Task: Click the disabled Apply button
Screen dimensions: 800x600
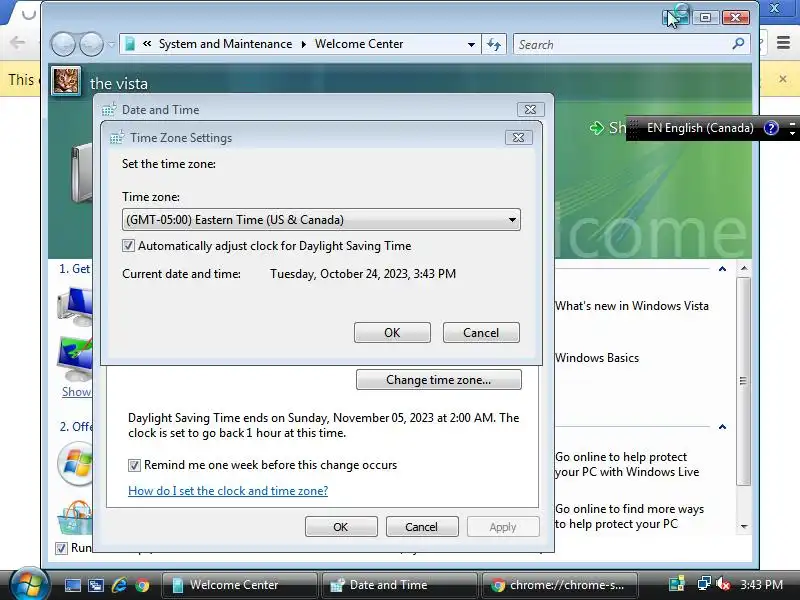Action: pyautogui.click(x=503, y=527)
